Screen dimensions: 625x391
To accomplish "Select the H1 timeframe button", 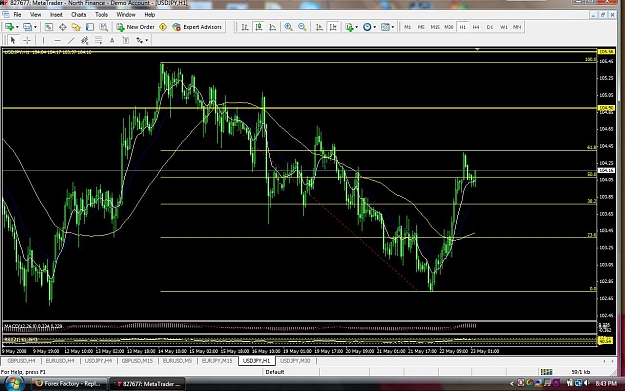I will pos(462,27).
